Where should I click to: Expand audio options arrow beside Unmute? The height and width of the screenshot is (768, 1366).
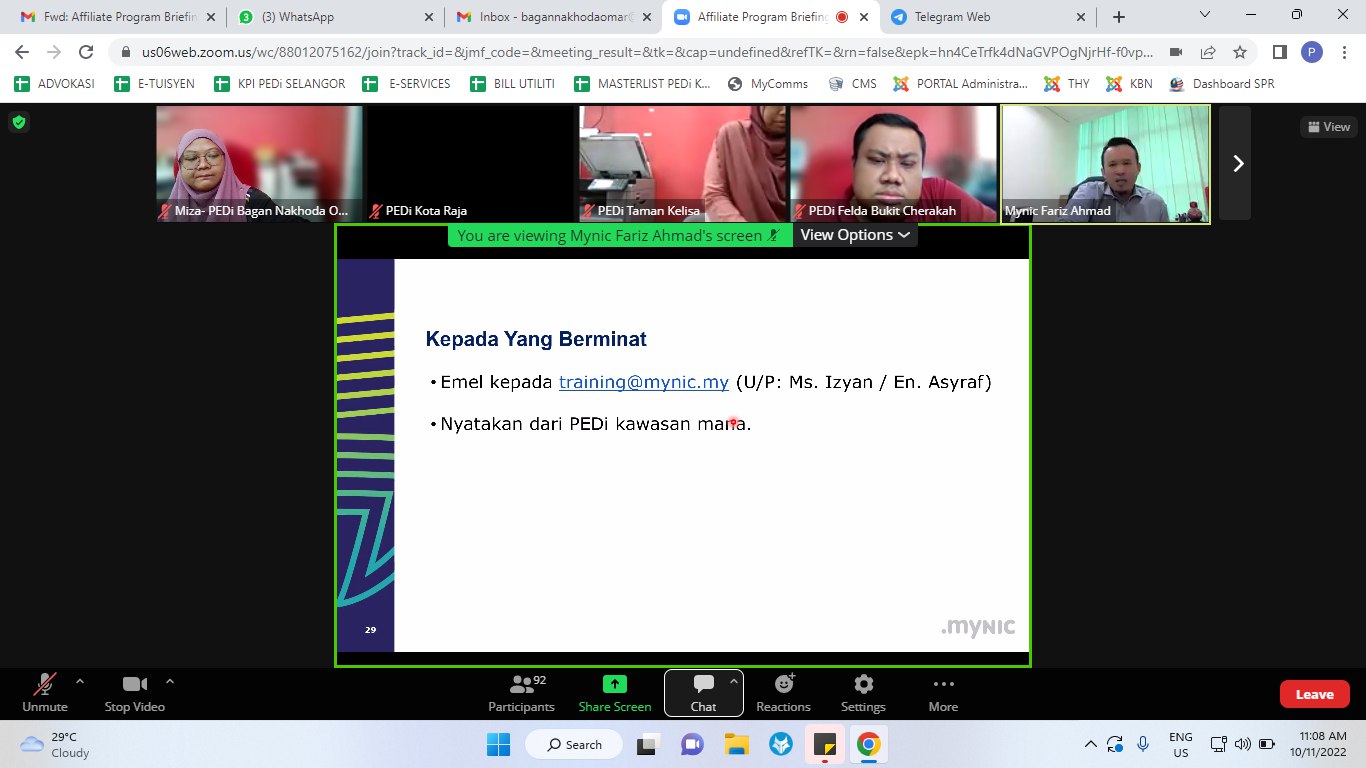[80, 682]
